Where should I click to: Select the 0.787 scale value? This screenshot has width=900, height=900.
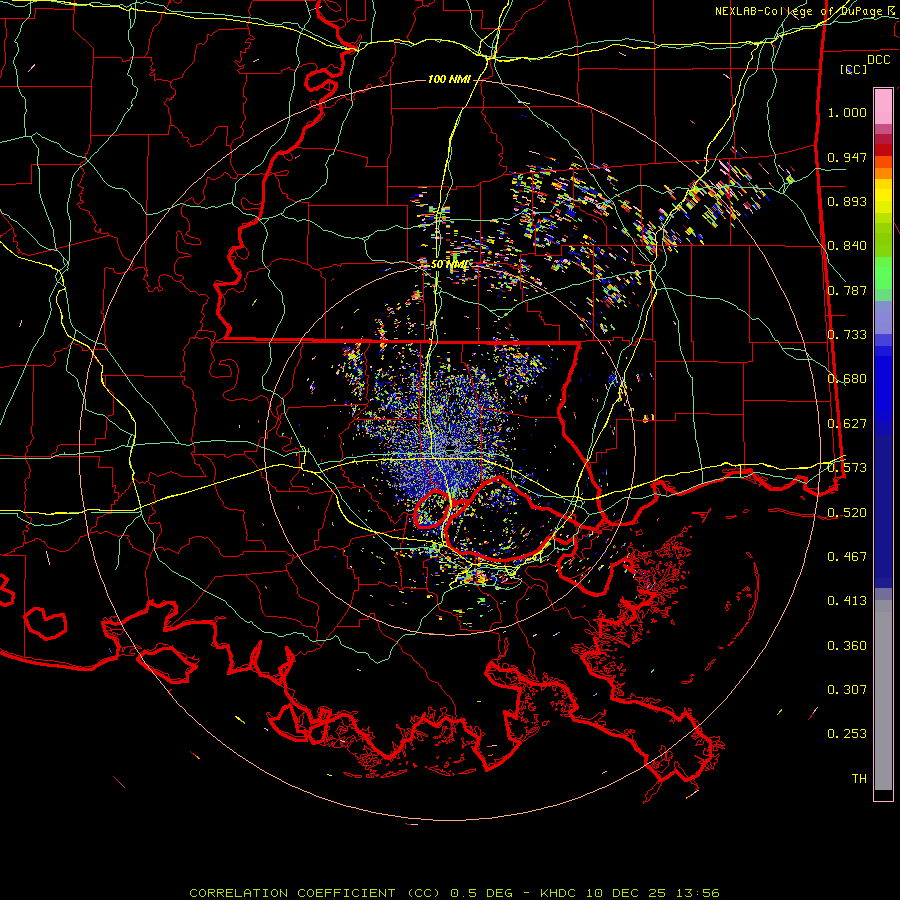(x=847, y=290)
